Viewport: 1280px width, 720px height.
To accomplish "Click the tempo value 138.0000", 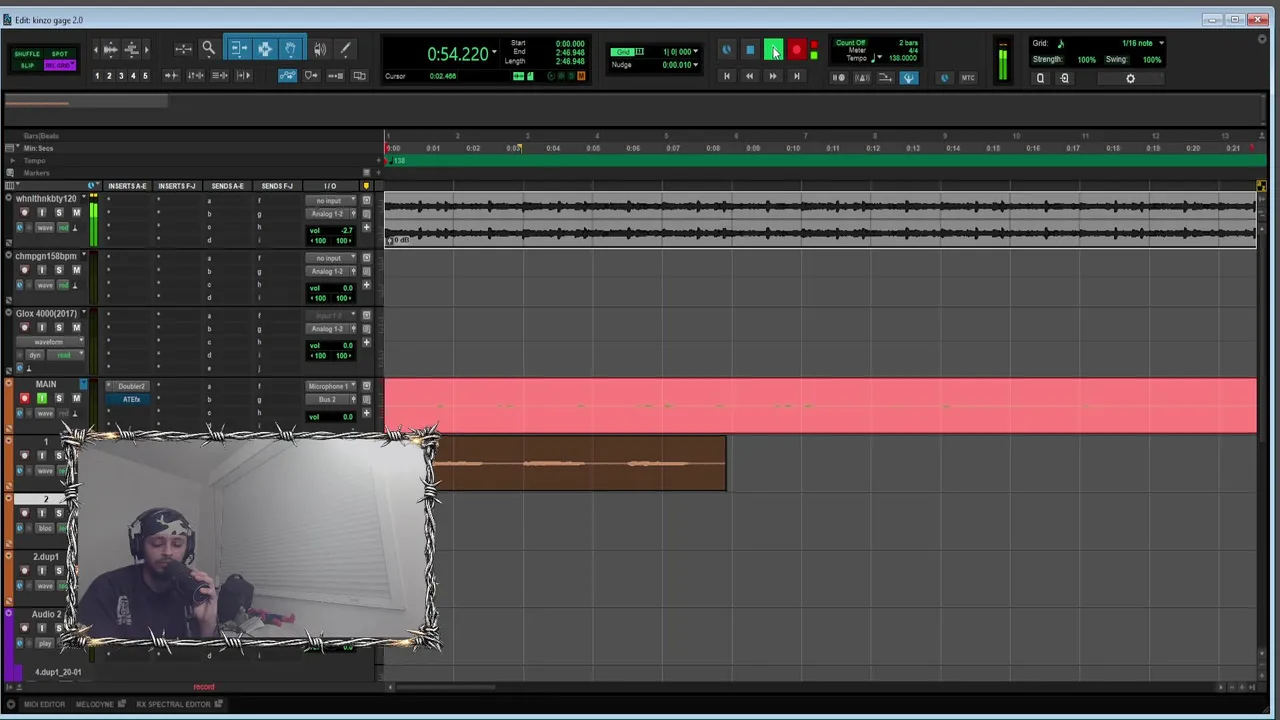I will 902,58.
